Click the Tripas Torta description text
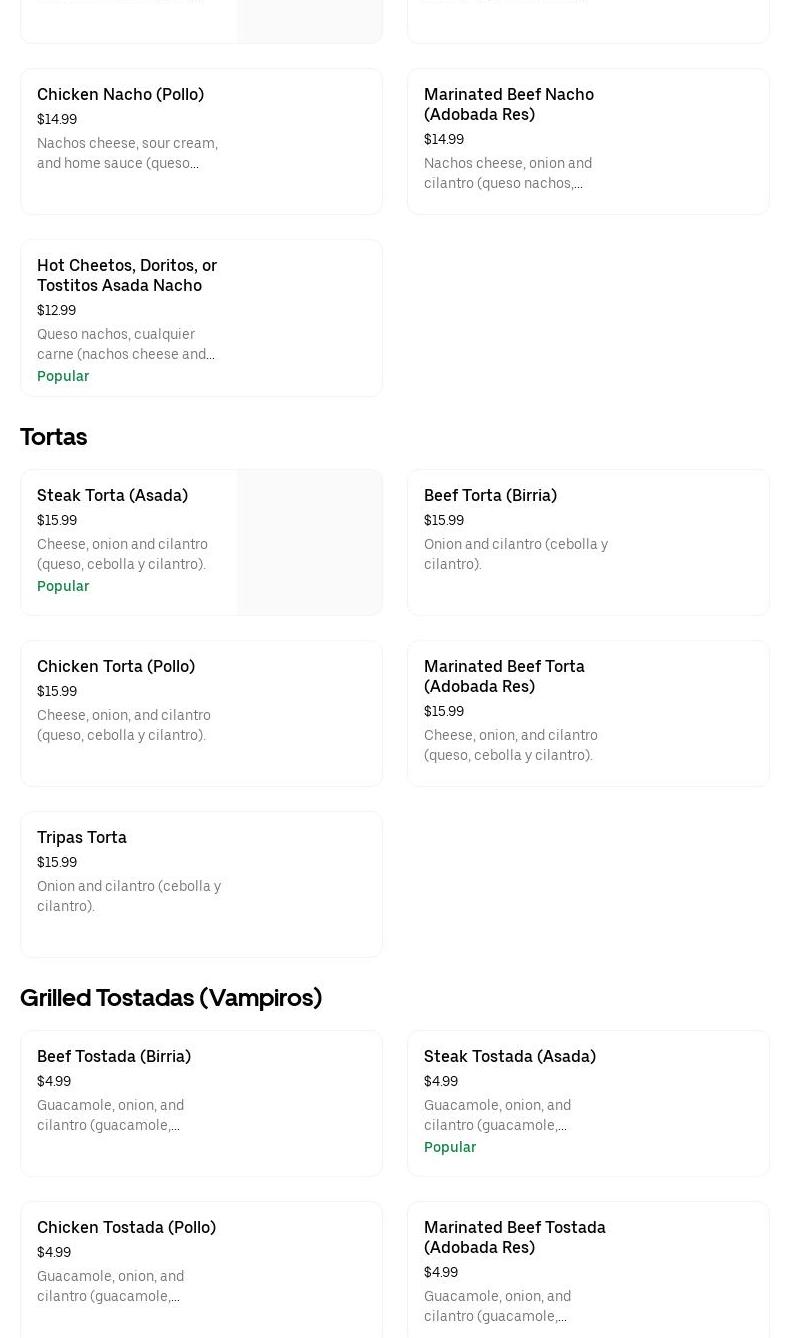 129,896
